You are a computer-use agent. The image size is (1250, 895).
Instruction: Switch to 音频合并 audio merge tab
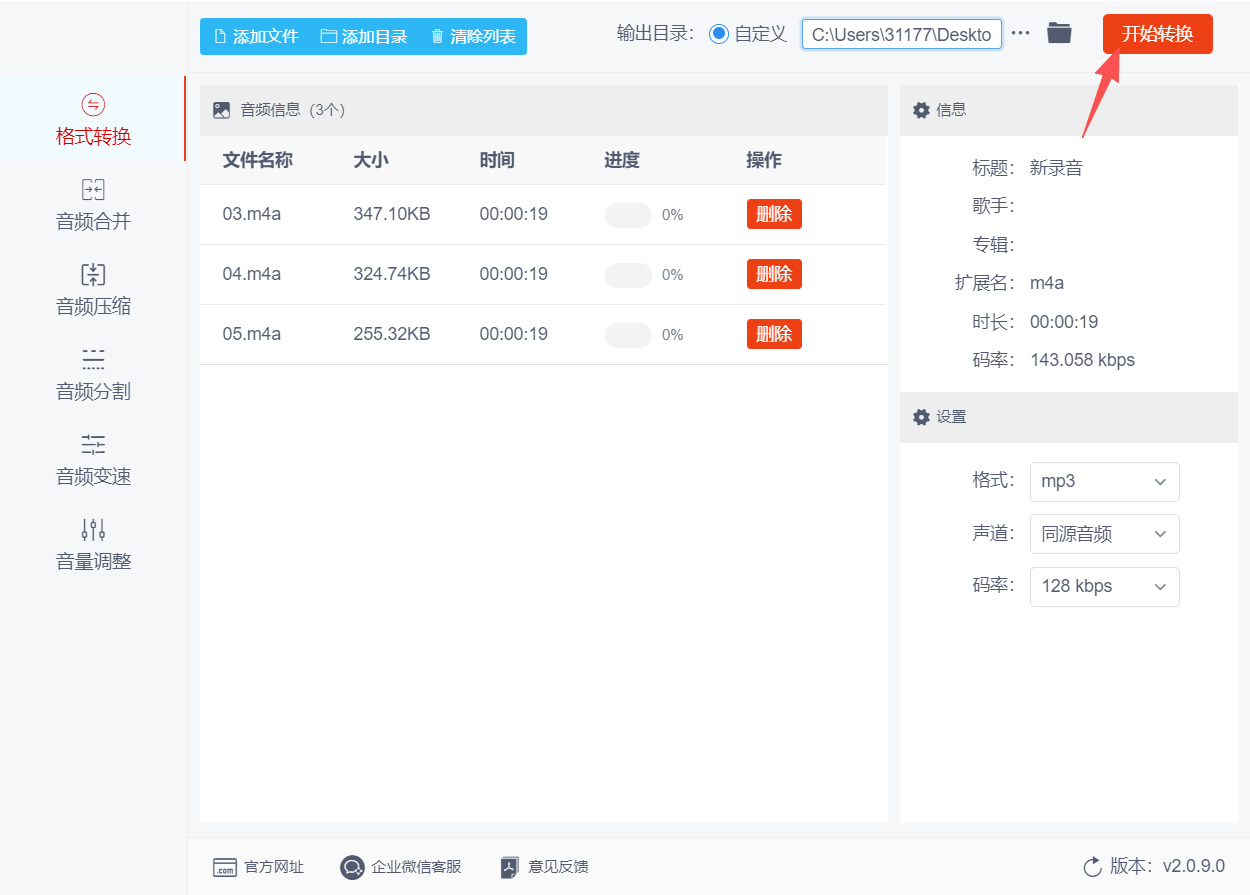click(93, 205)
